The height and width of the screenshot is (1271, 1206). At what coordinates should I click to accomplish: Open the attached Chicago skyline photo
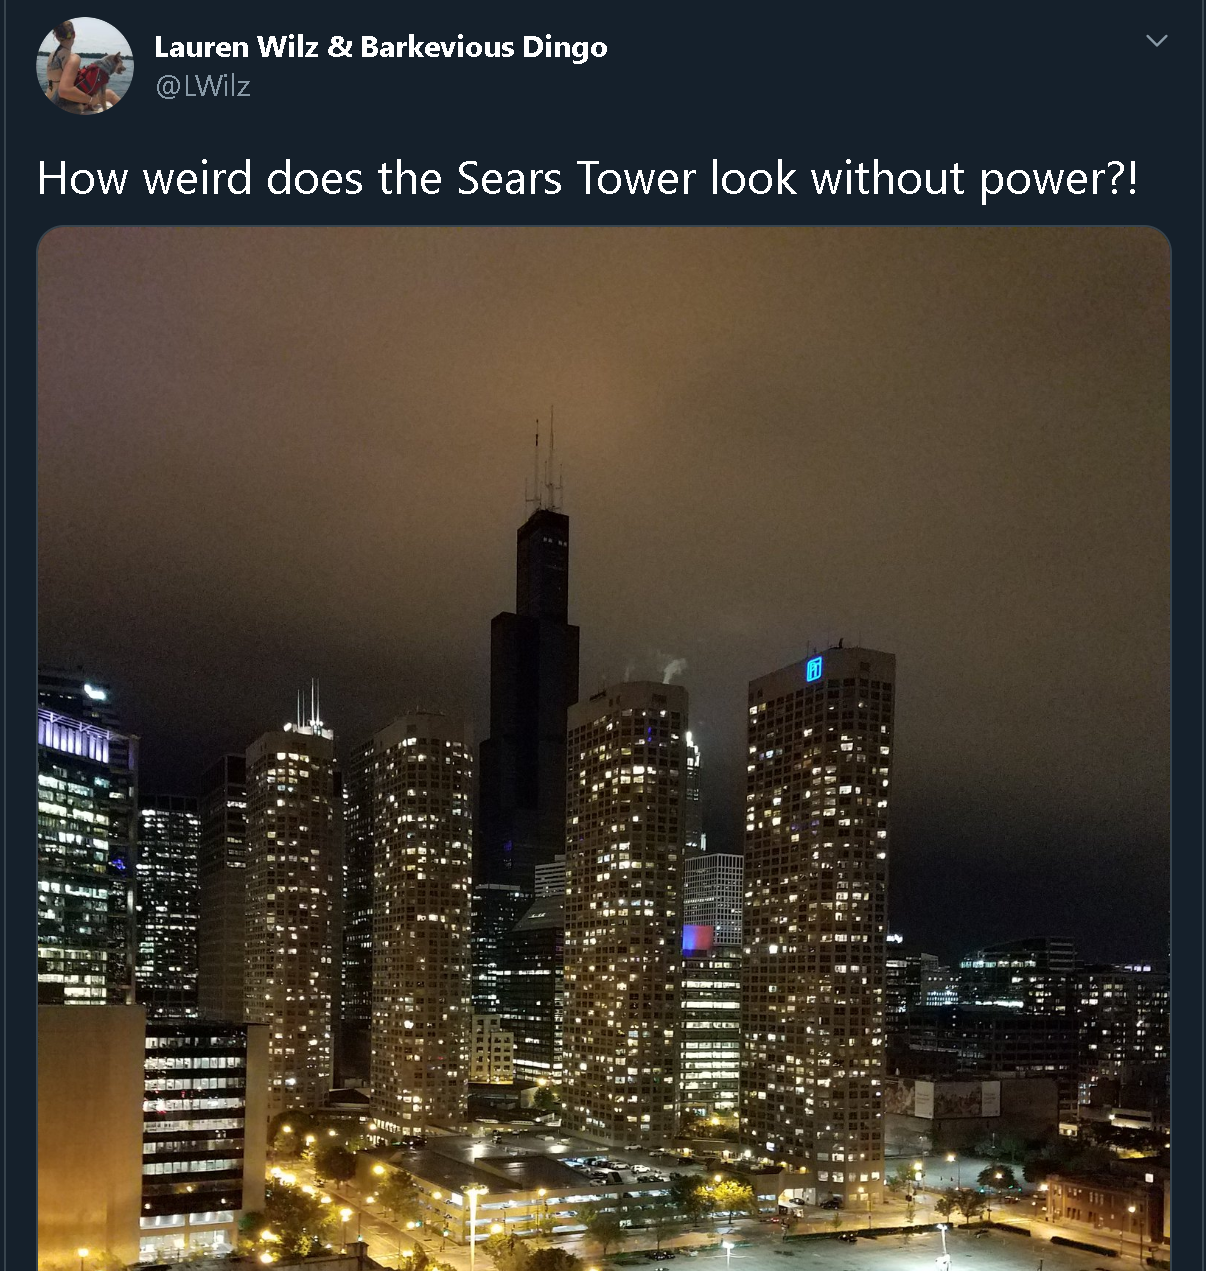tap(604, 749)
